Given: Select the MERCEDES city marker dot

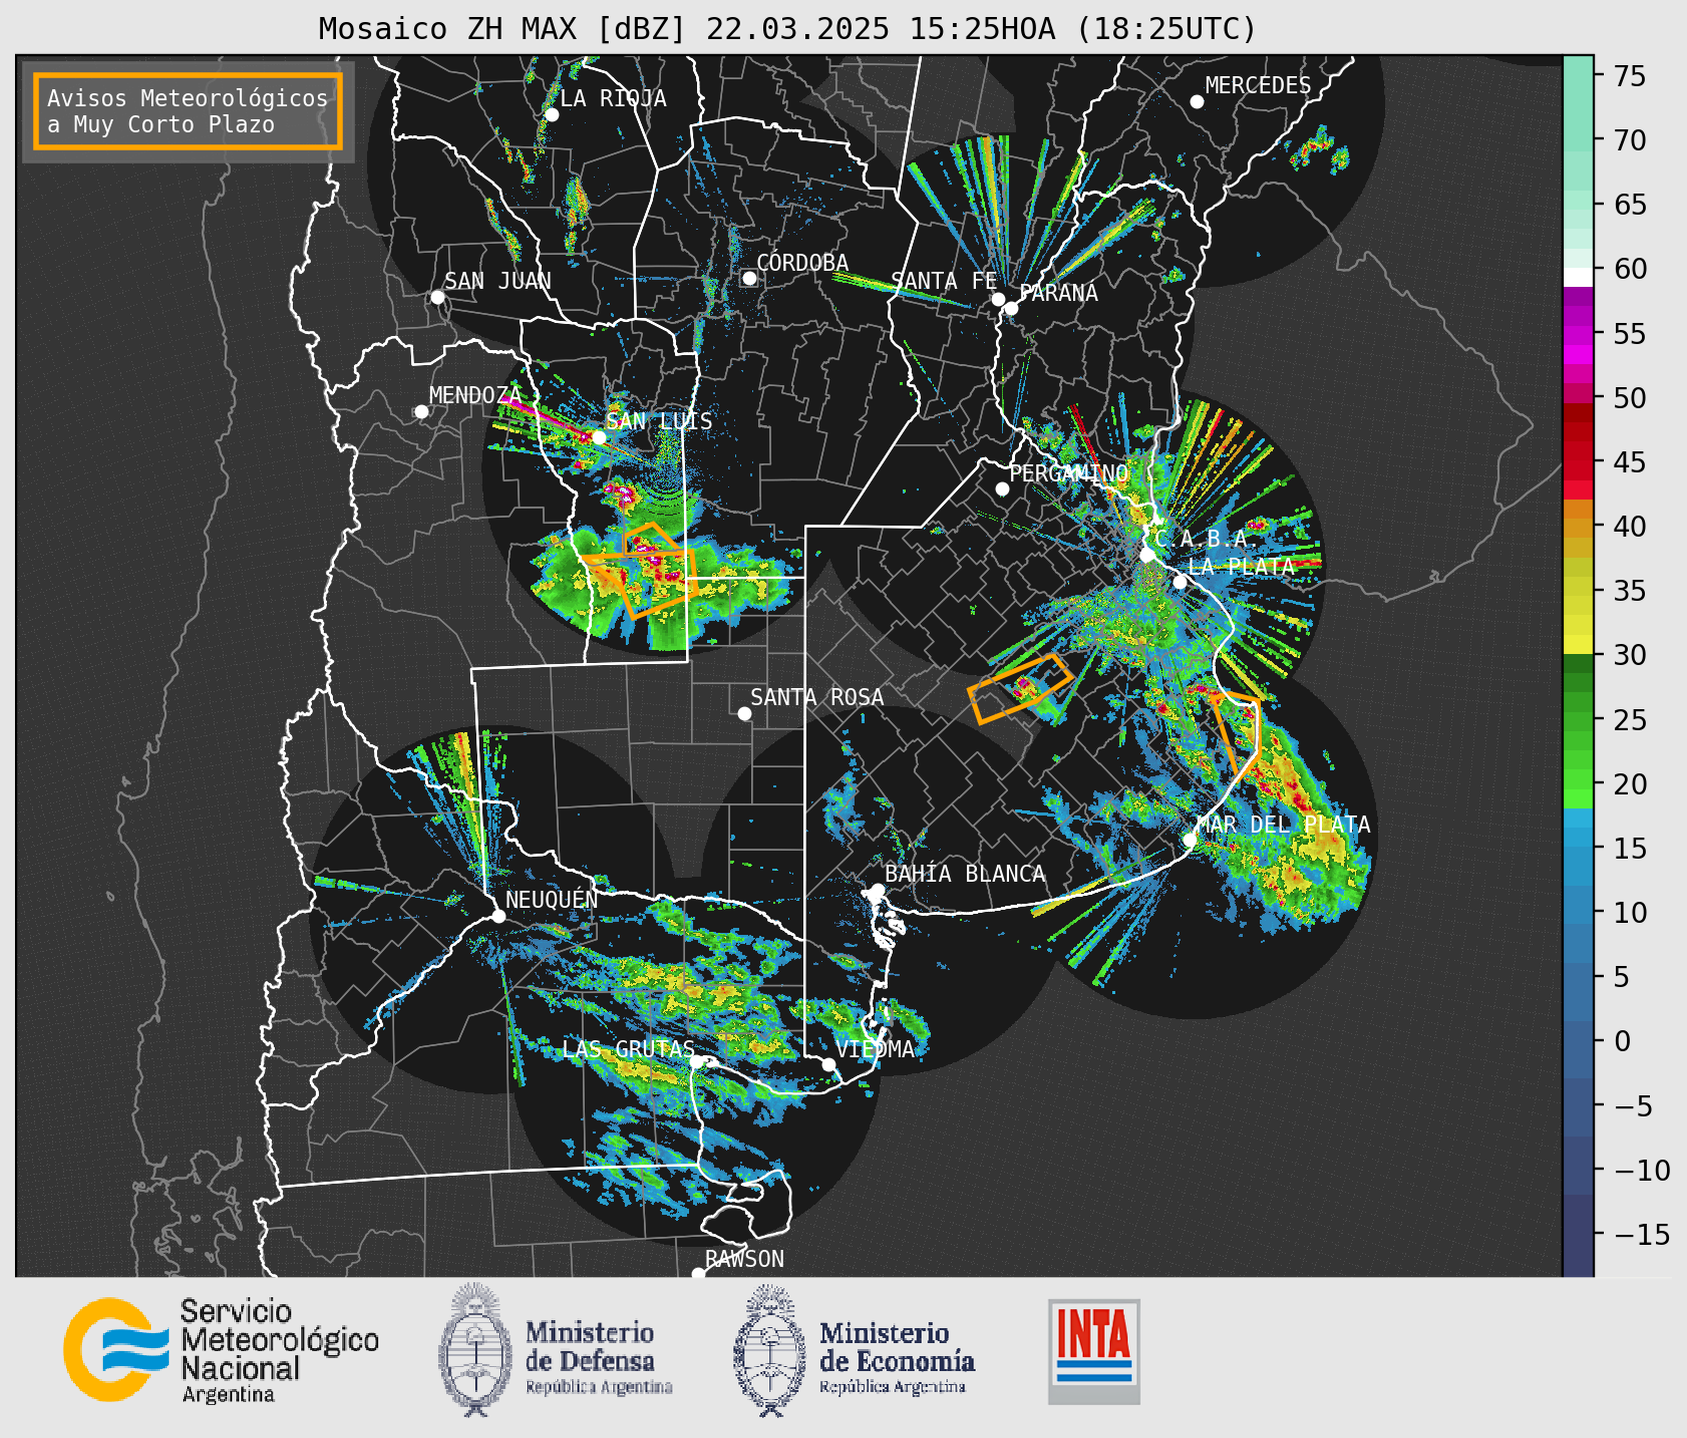Looking at the screenshot, I should 1197,102.
